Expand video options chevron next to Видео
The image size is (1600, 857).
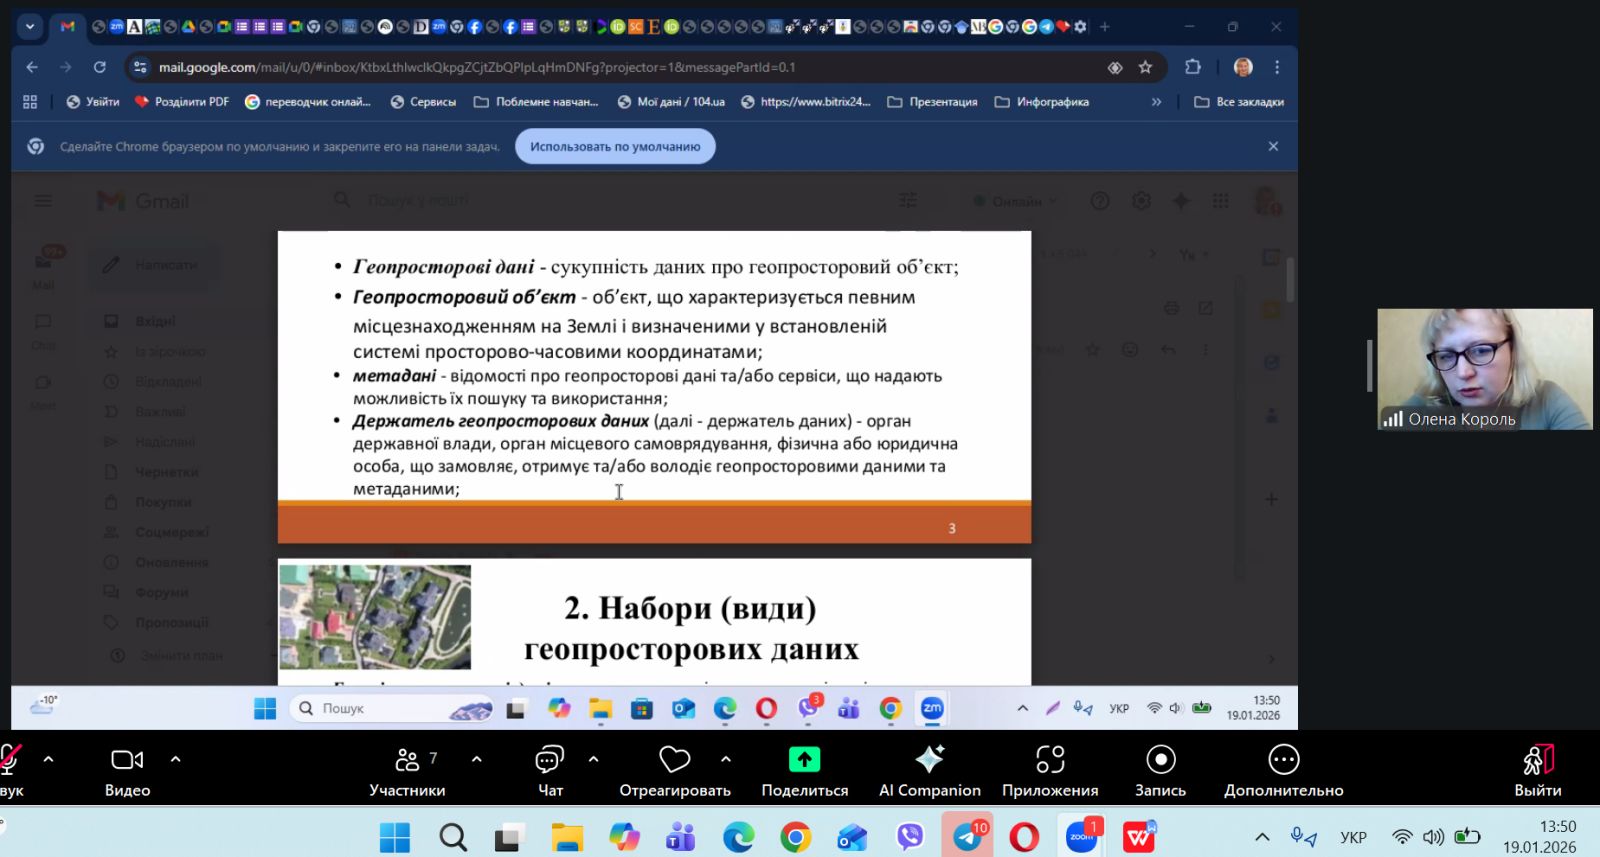click(176, 759)
